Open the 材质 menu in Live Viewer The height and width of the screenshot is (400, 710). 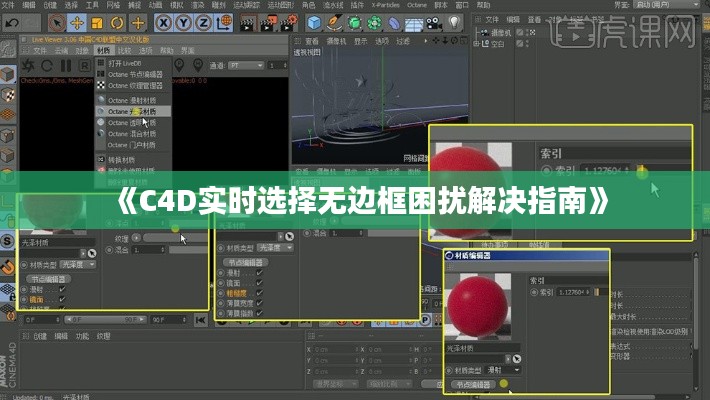click(104, 49)
